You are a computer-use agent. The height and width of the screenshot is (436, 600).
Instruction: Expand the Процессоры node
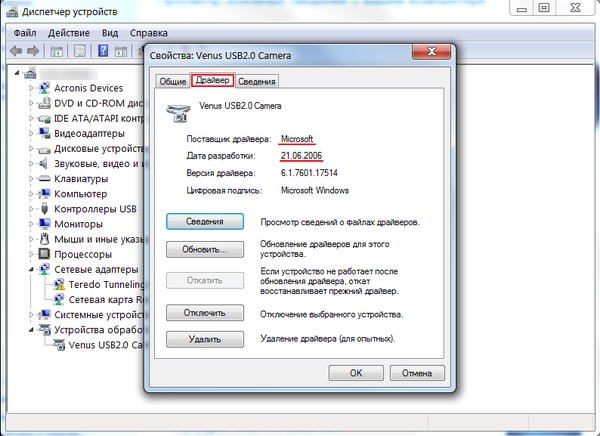coord(31,255)
